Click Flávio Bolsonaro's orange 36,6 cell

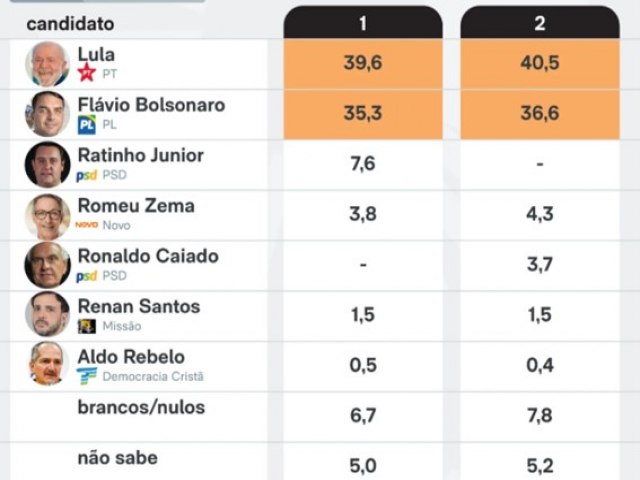[539, 114]
